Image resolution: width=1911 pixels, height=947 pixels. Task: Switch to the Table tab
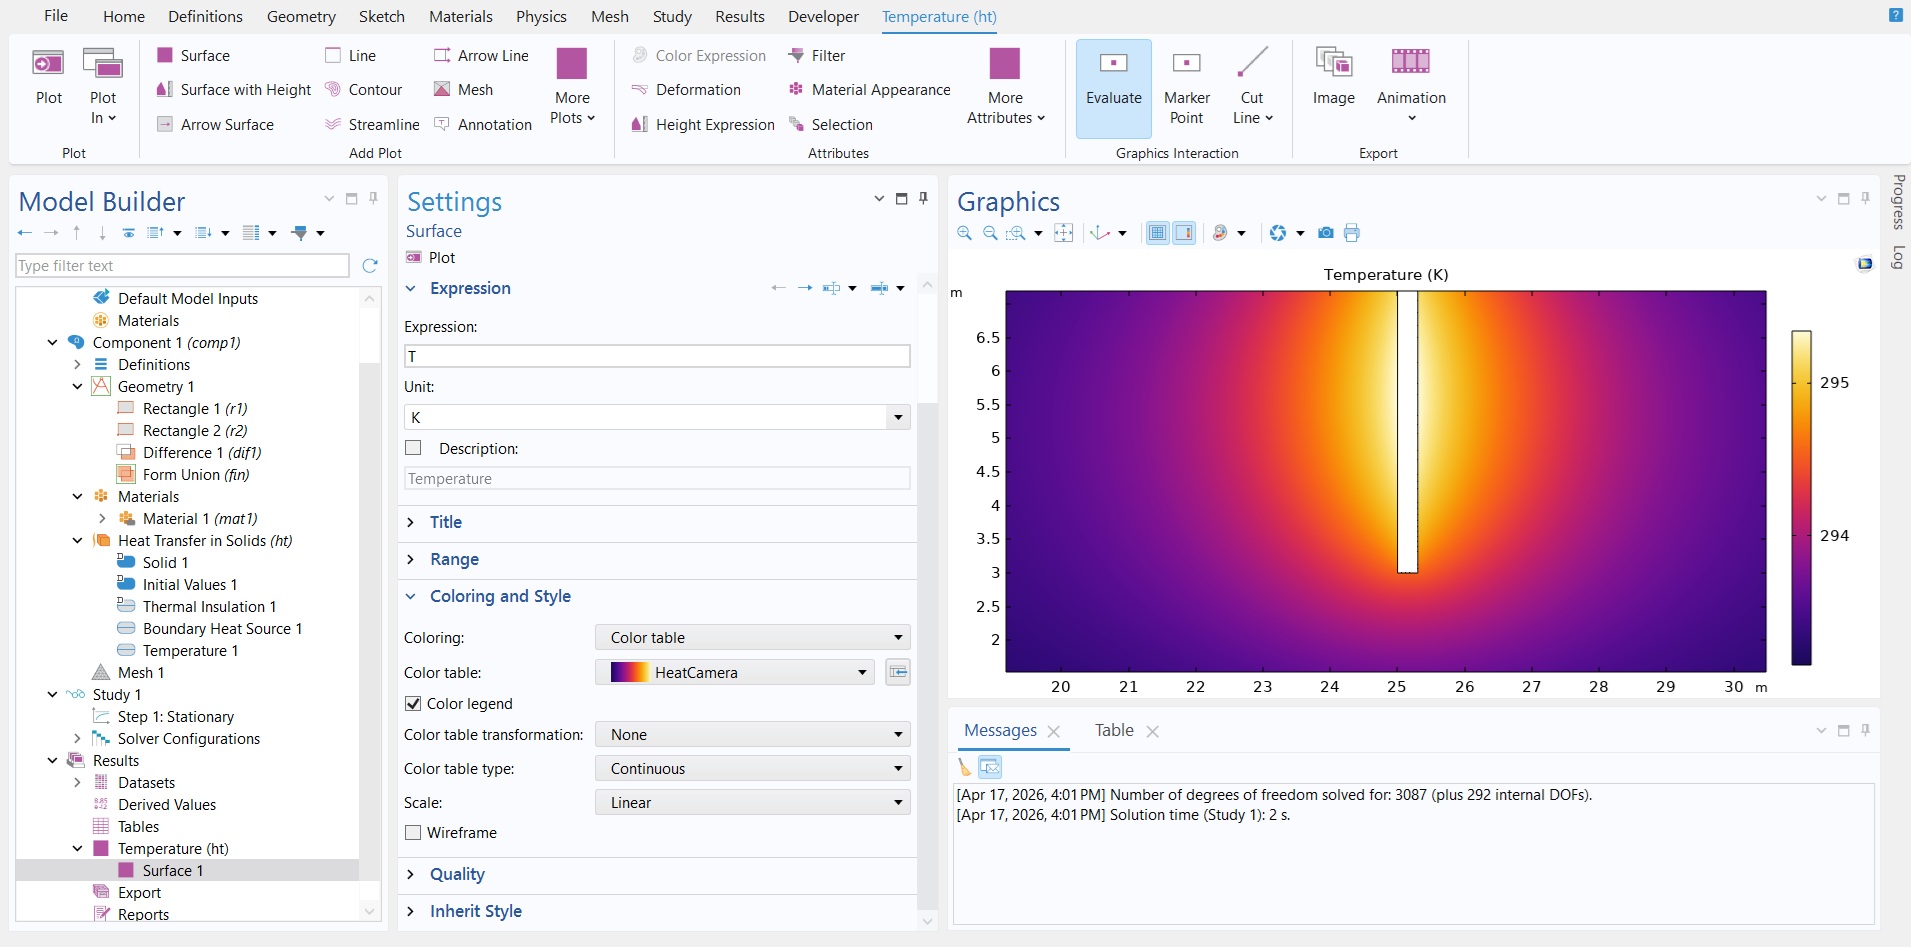(x=1113, y=731)
